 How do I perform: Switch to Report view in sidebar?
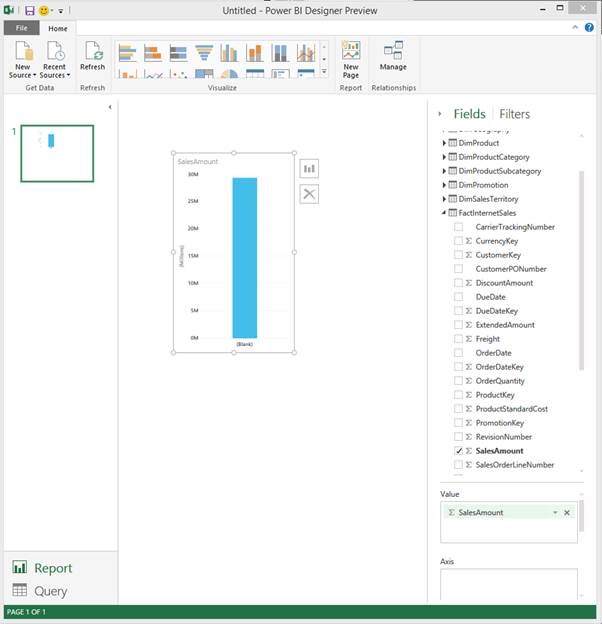42,567
